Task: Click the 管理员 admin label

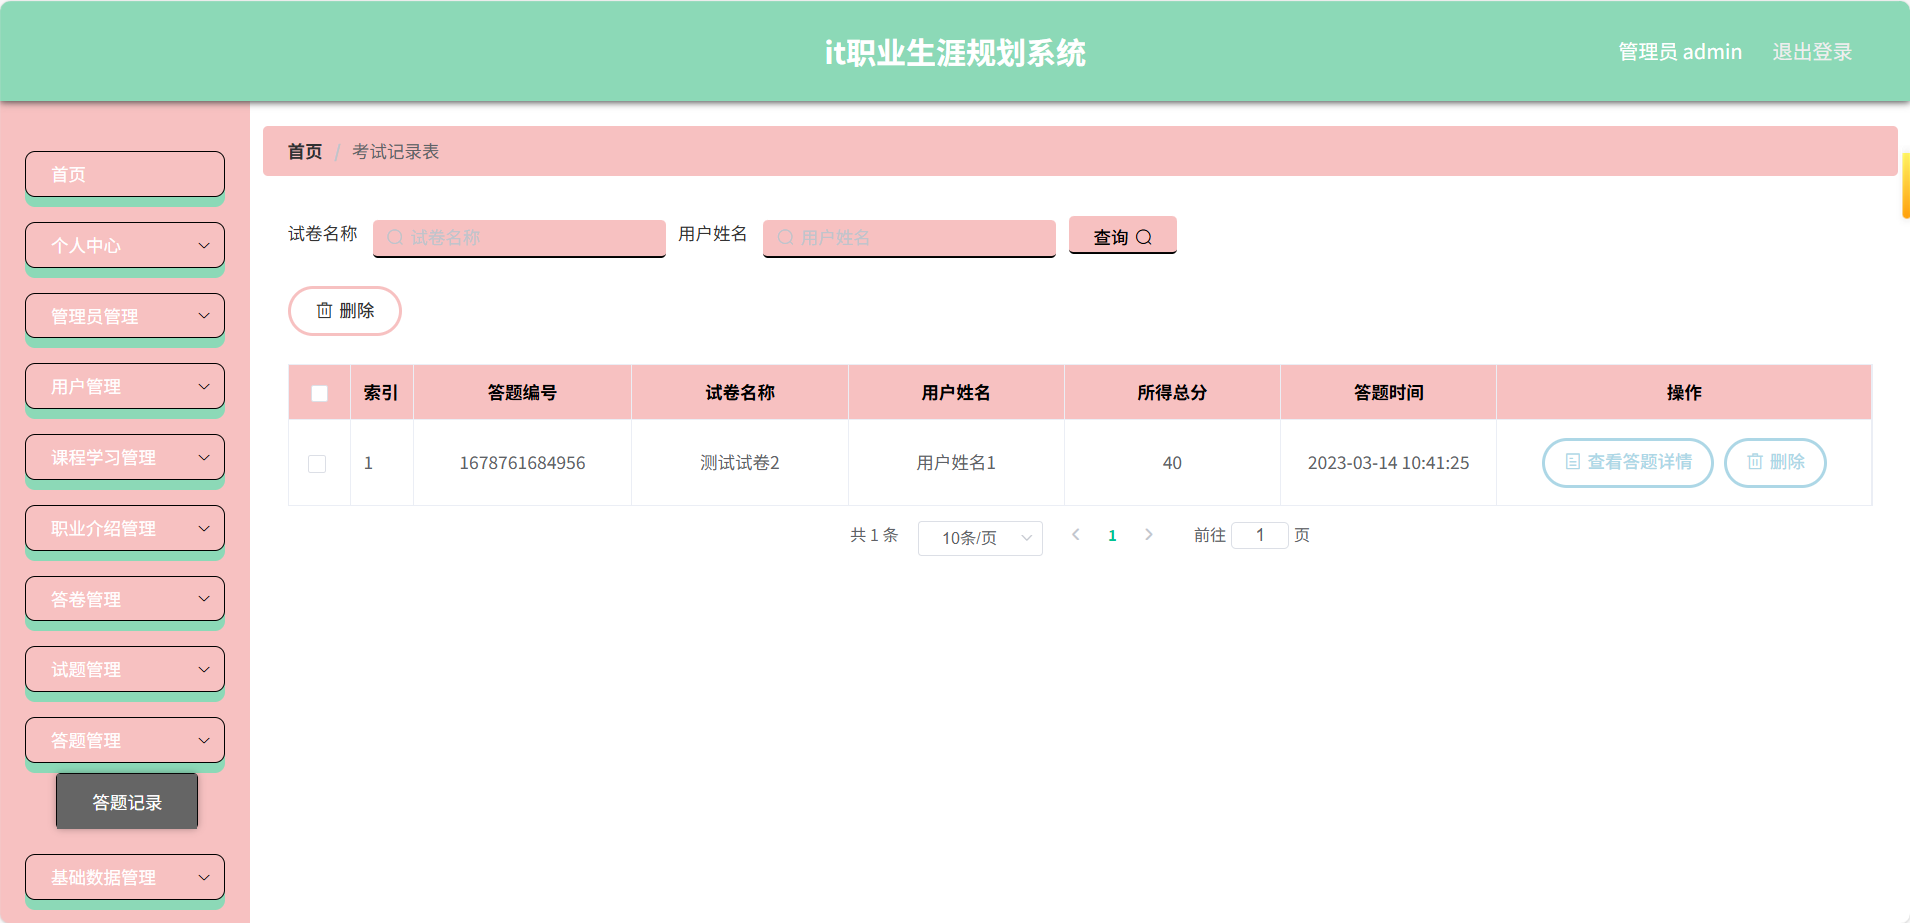Action: coord(1680,52)
